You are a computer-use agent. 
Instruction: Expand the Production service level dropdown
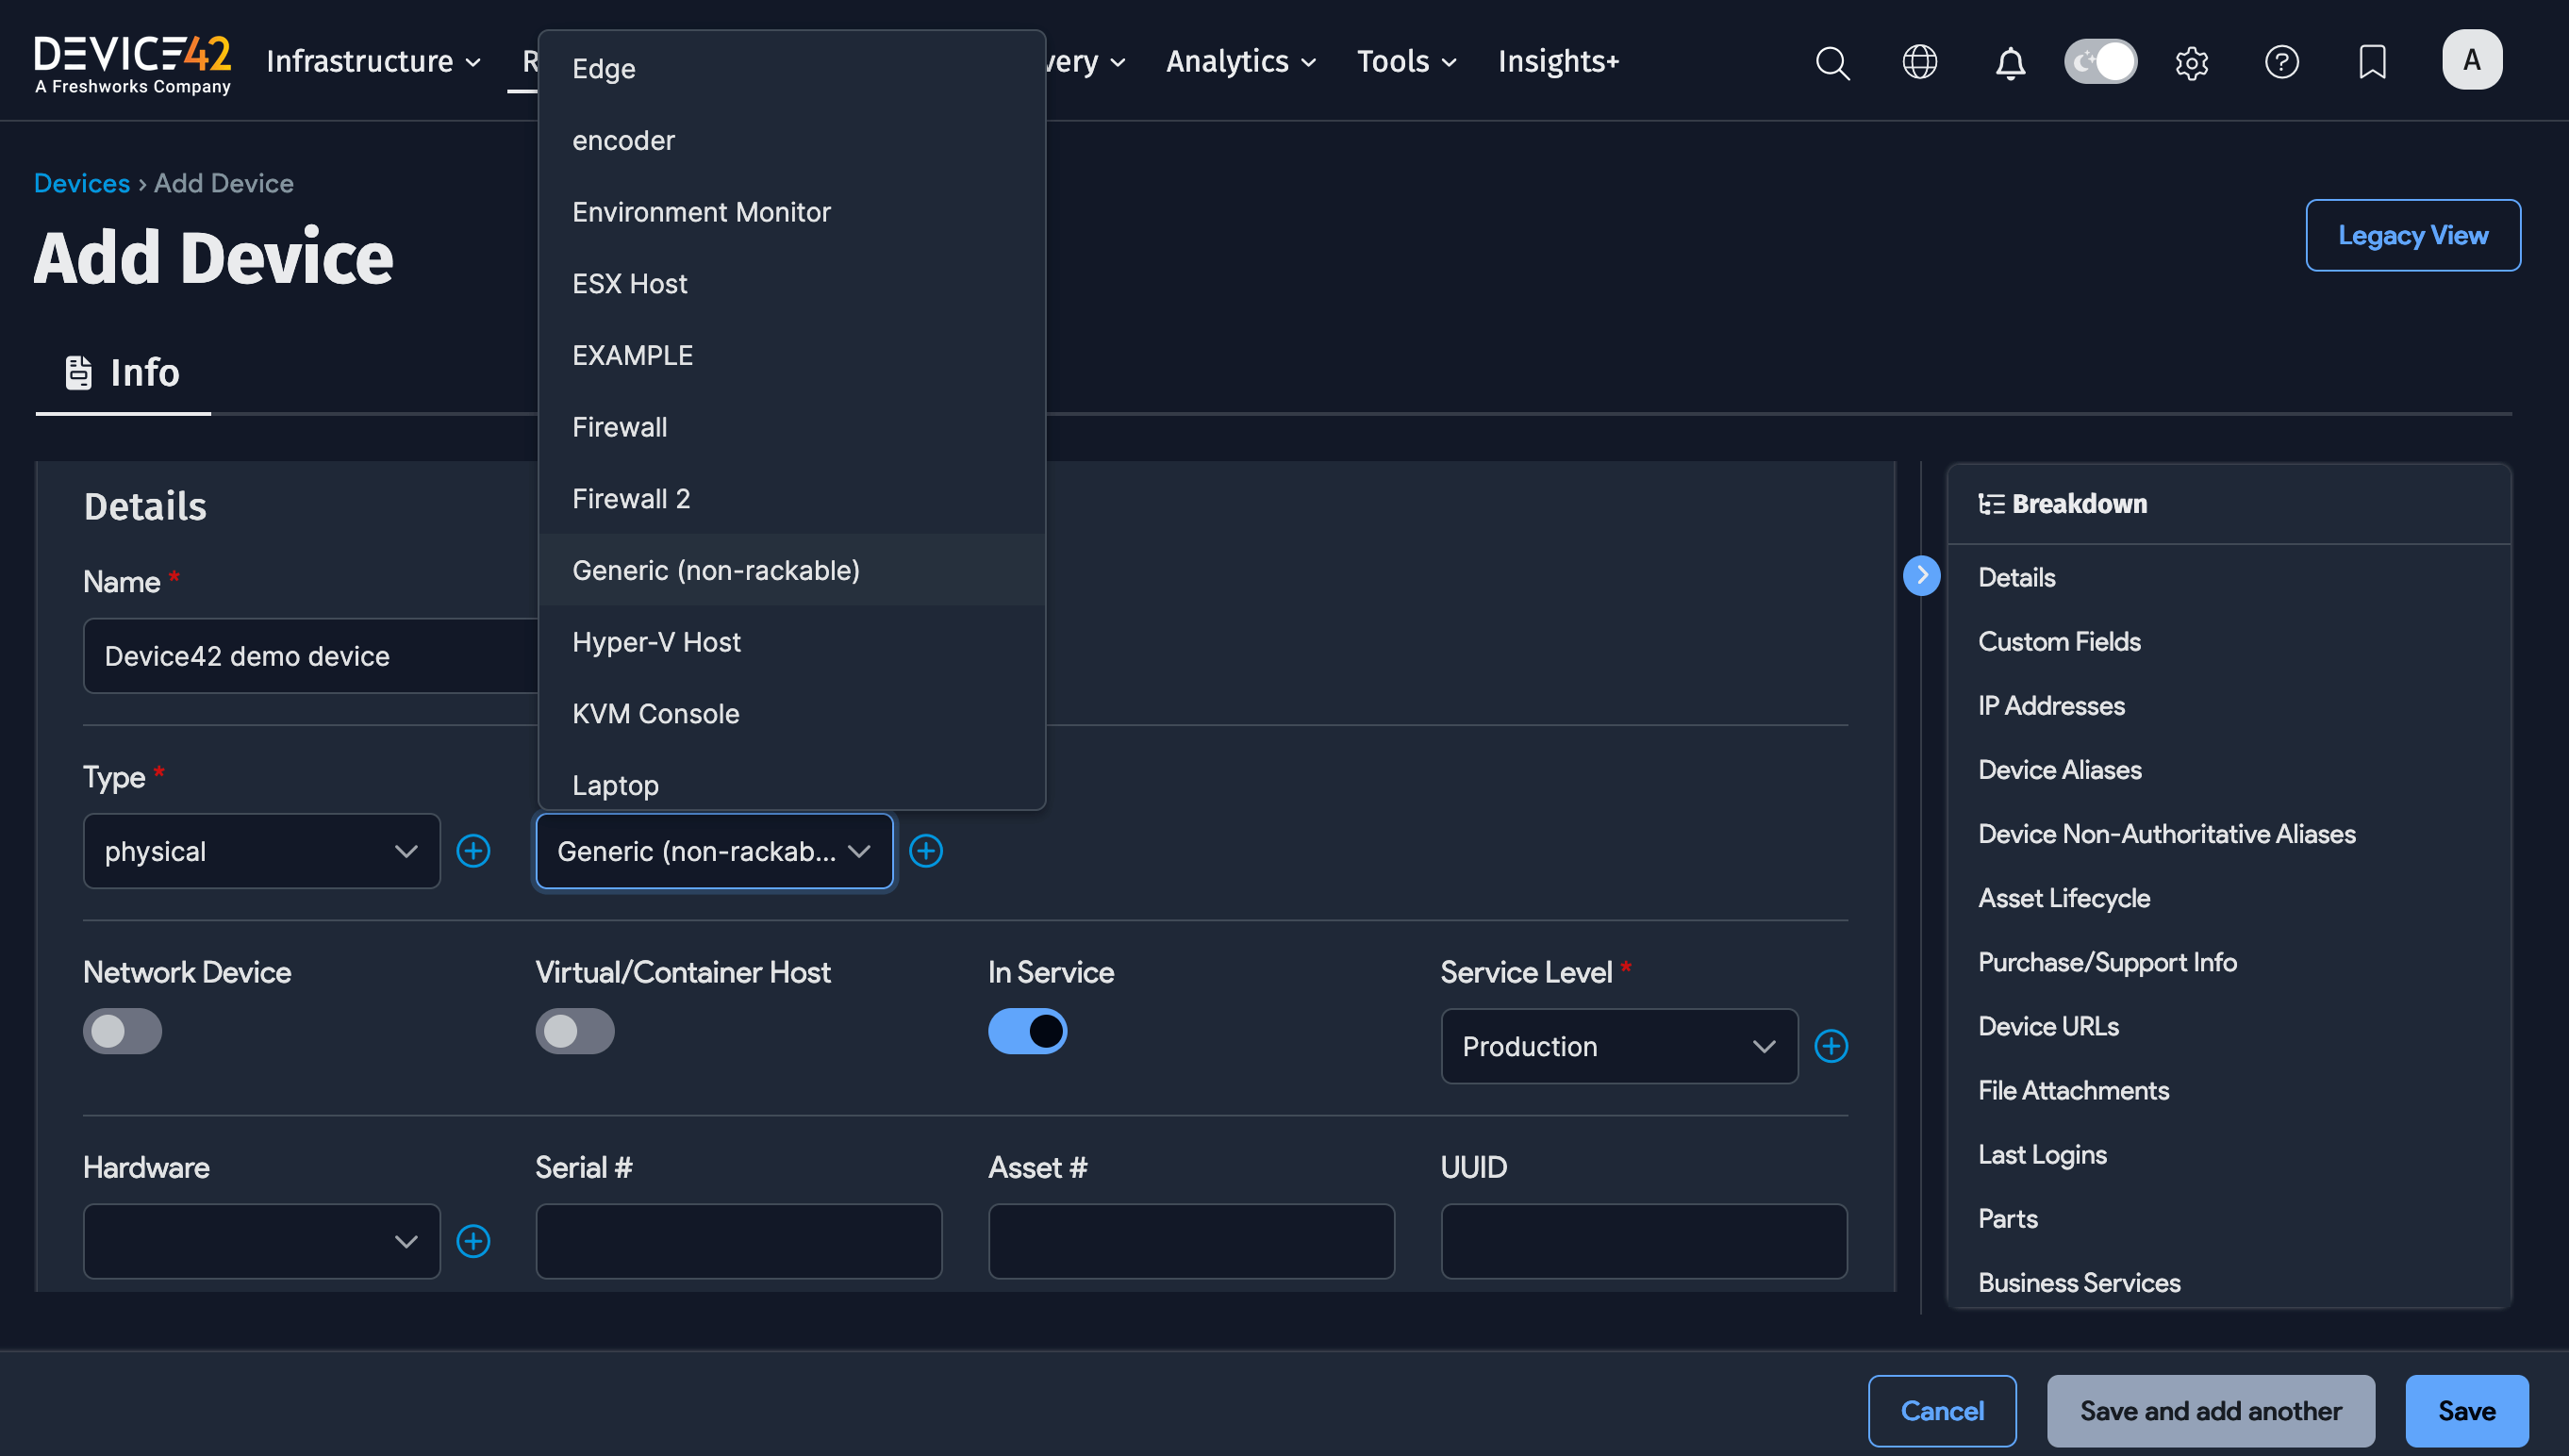[x=1618, y=1046]
